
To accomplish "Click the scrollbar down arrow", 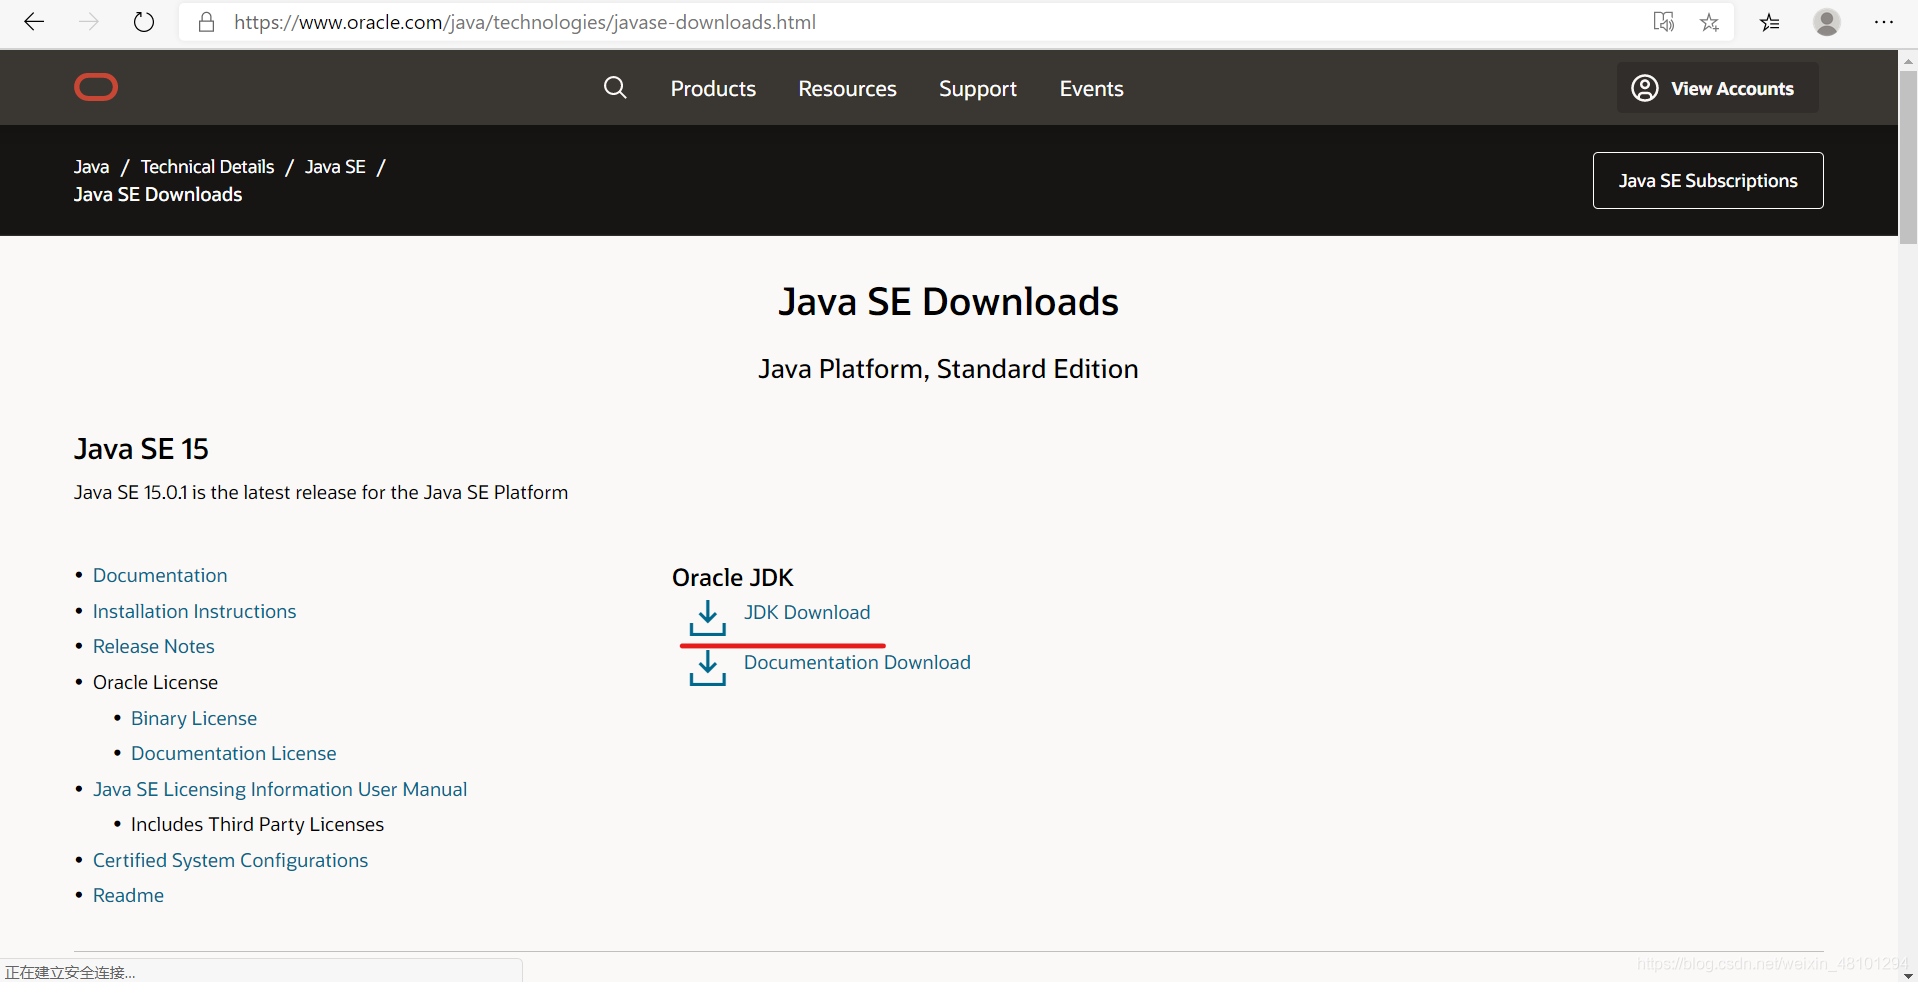I will tap(1908, 975).
